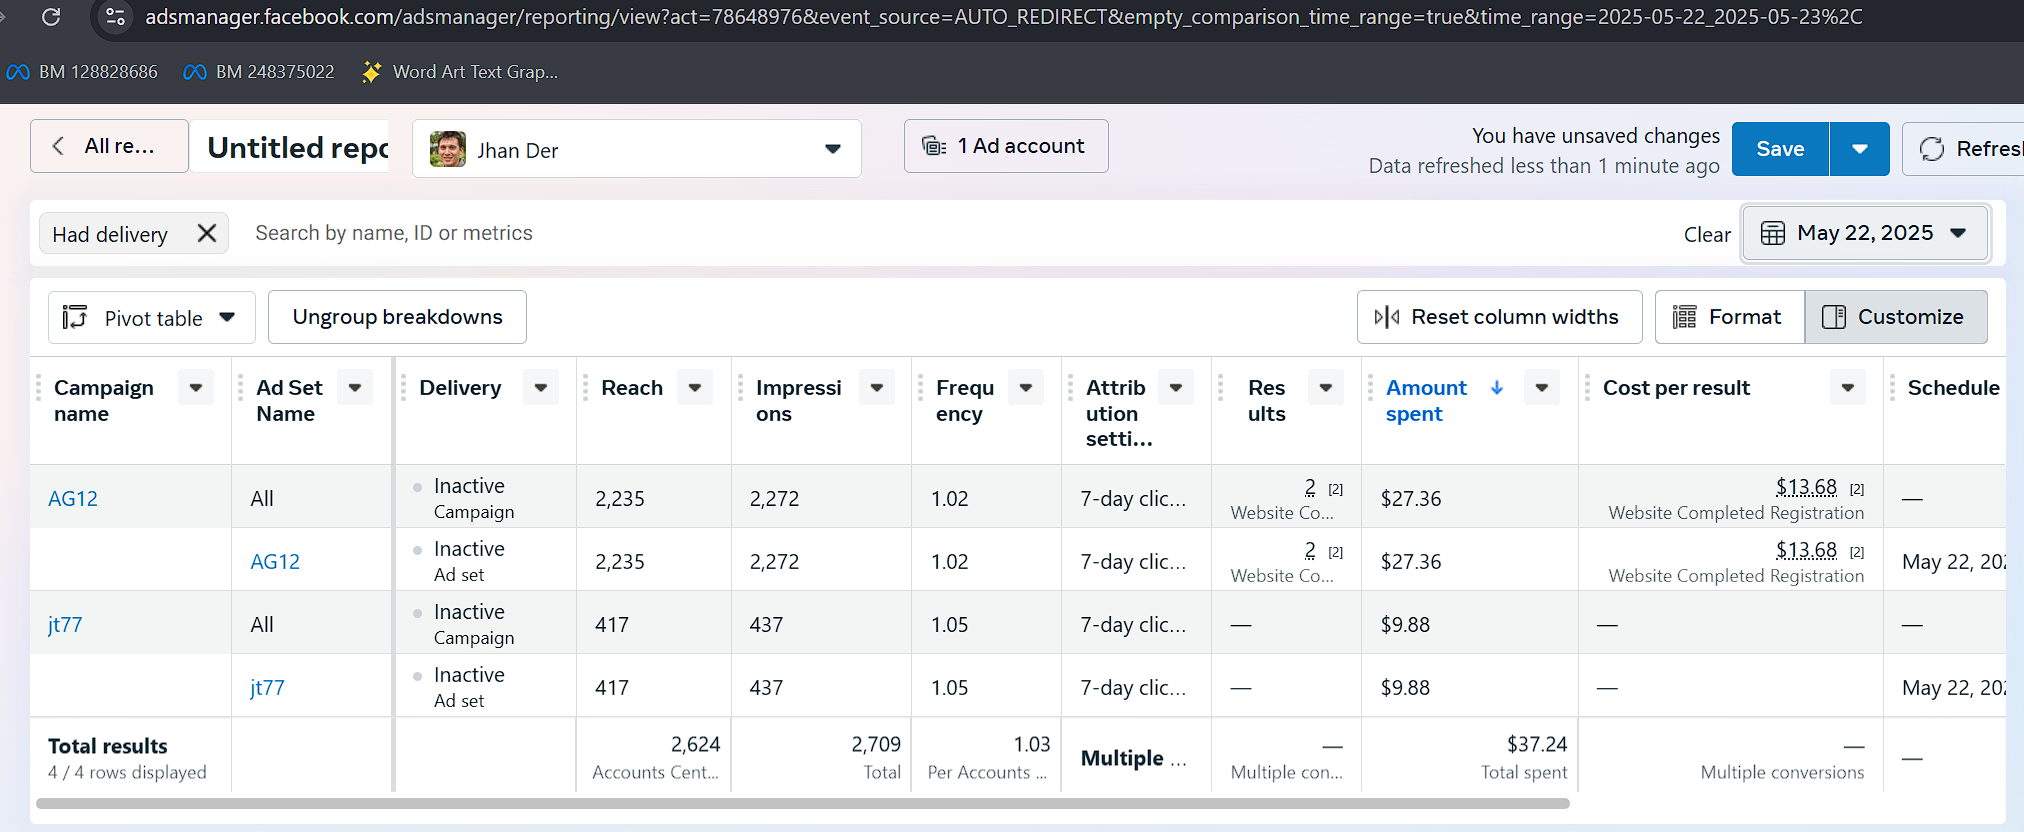The image size is (2024, 832).
Task: Reload the page with the browser refresh icon
Action: (x=51, y=17)
